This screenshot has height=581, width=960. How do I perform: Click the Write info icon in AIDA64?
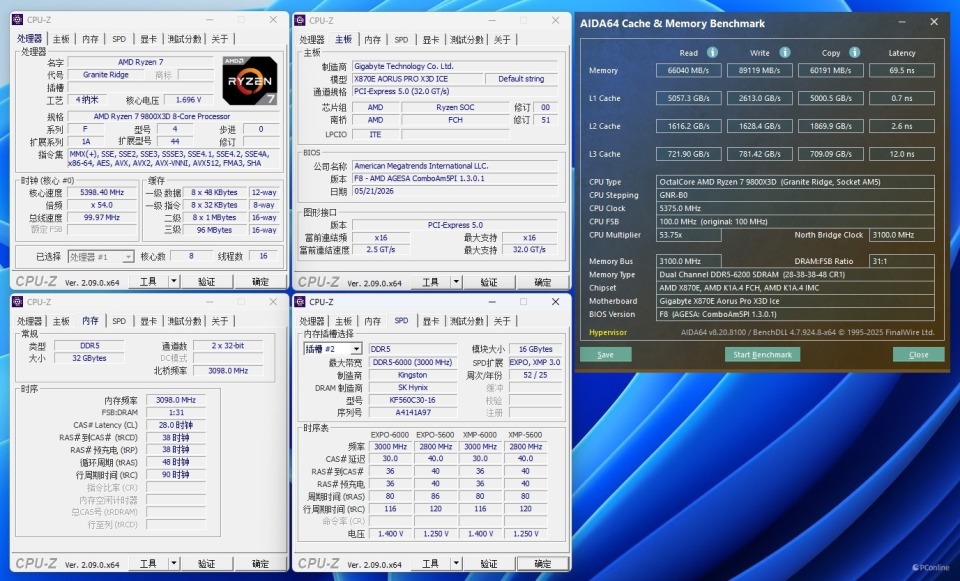[x=785, y=53]
